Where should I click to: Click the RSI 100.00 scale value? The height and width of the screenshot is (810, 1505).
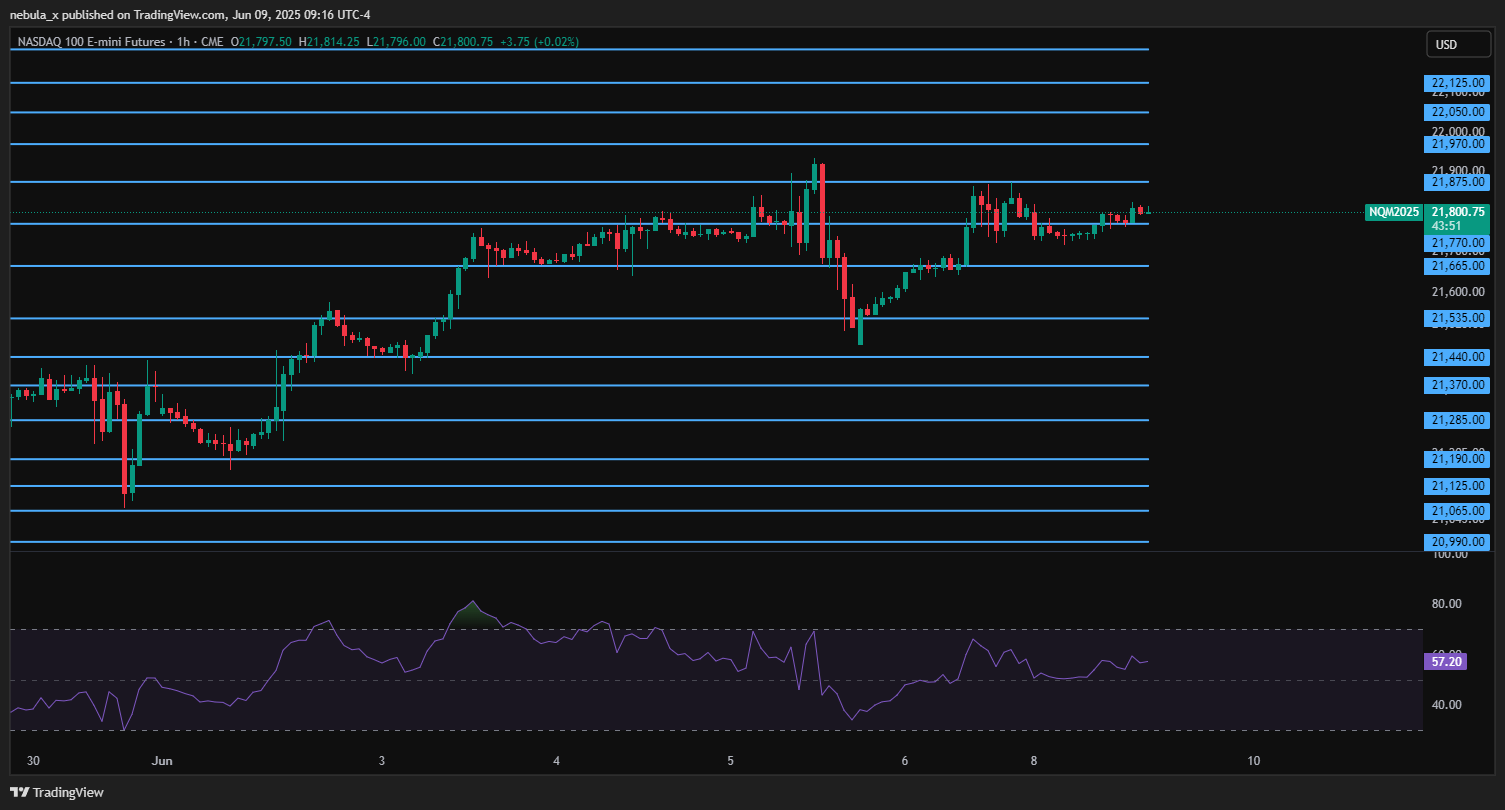coord(1450,554)
